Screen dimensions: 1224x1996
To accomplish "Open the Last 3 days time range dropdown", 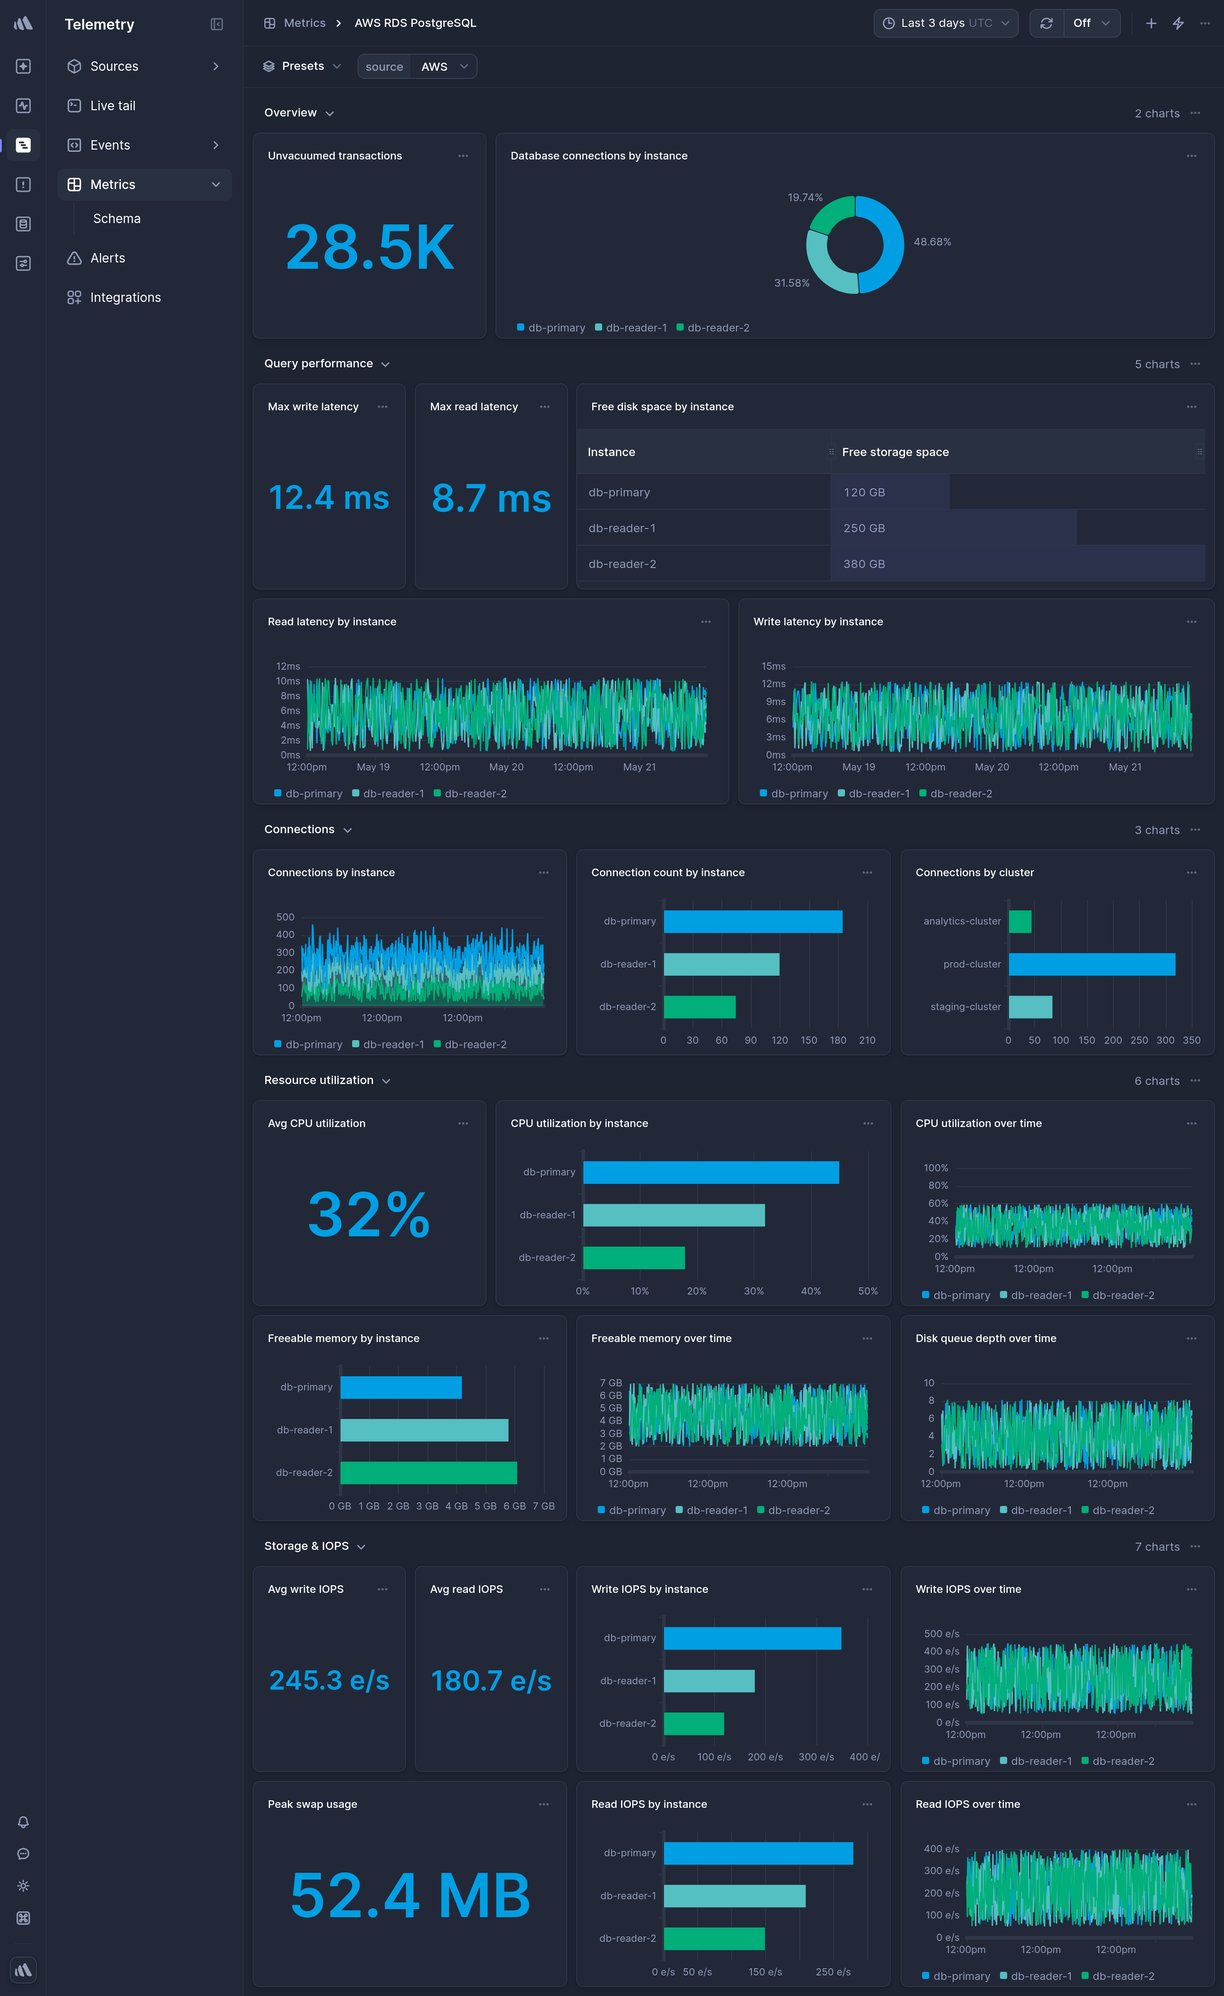I will (946, 23).
